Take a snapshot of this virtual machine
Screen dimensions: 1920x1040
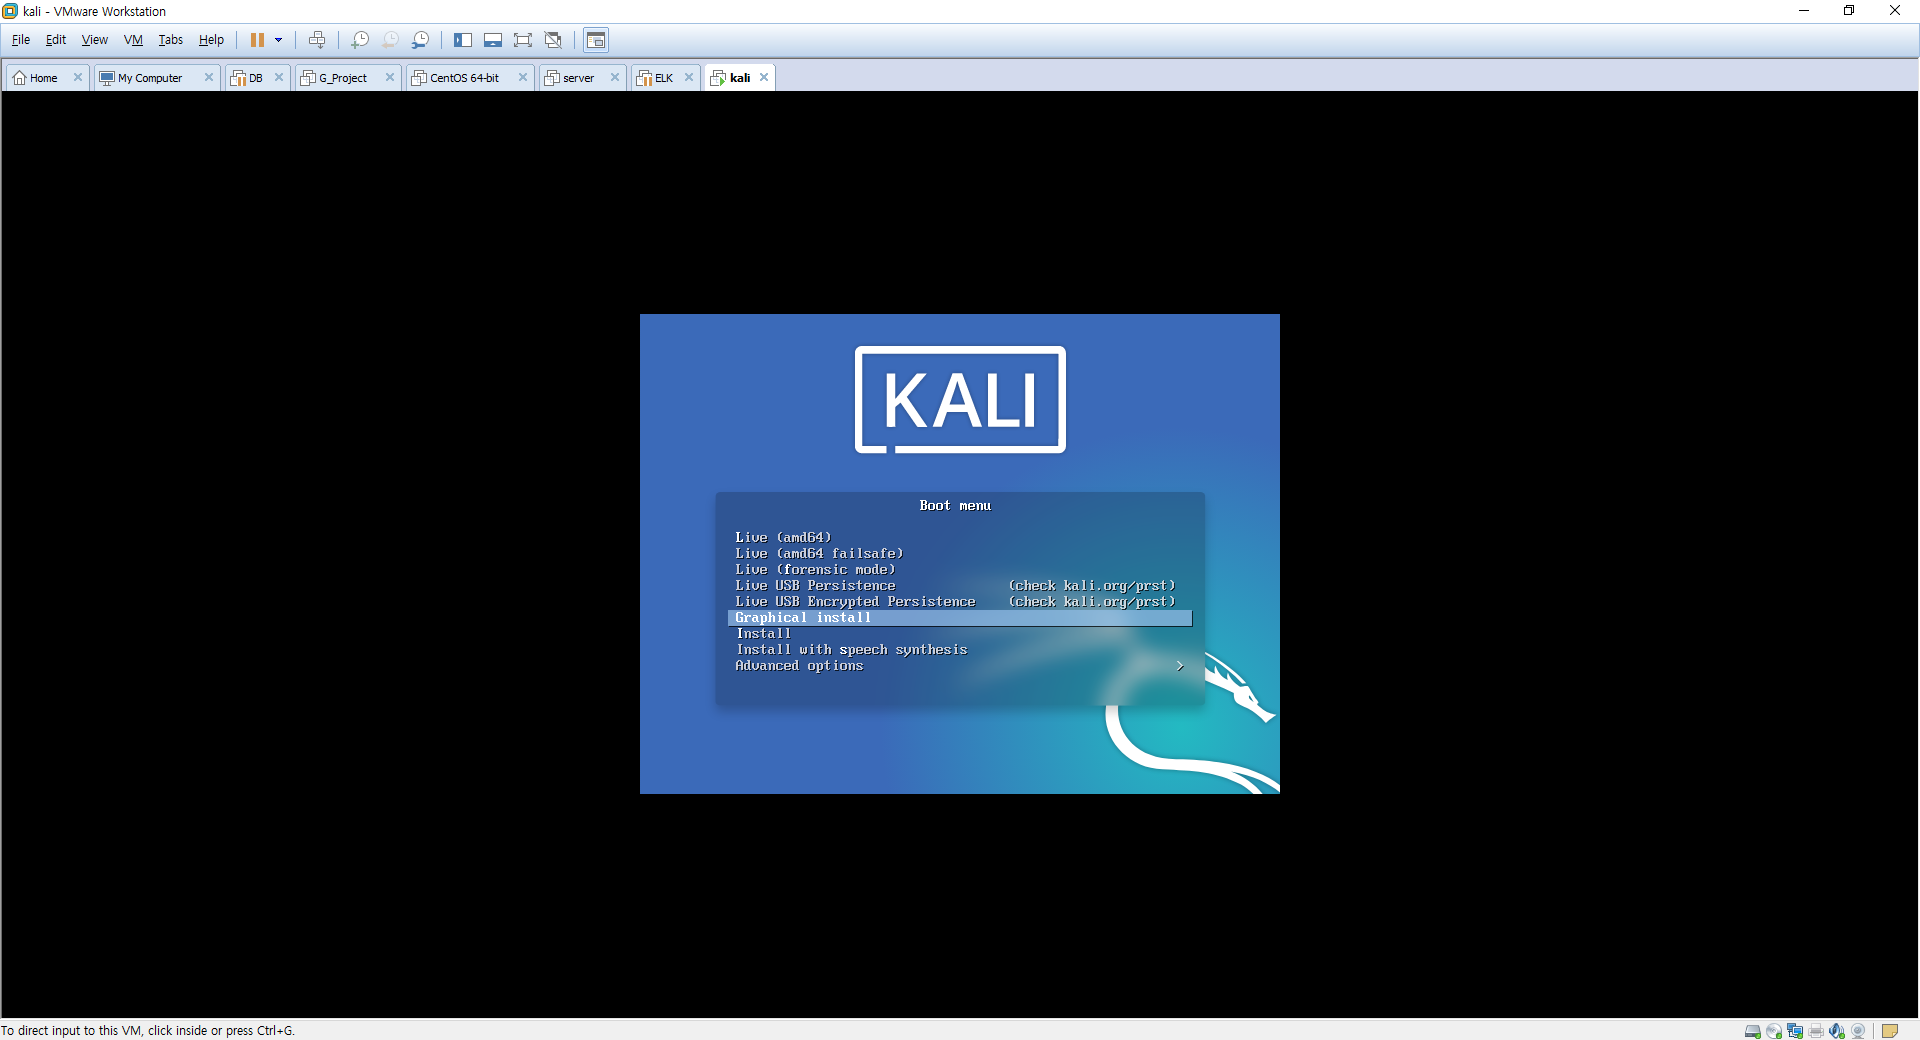[x=360, y=40]
